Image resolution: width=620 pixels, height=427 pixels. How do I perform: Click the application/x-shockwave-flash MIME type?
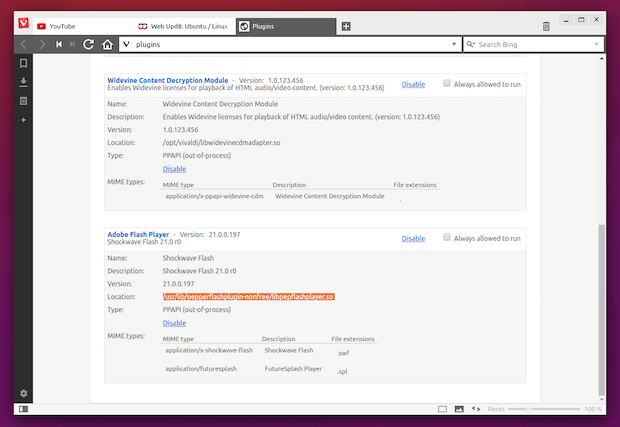click(x=209, y=350)
